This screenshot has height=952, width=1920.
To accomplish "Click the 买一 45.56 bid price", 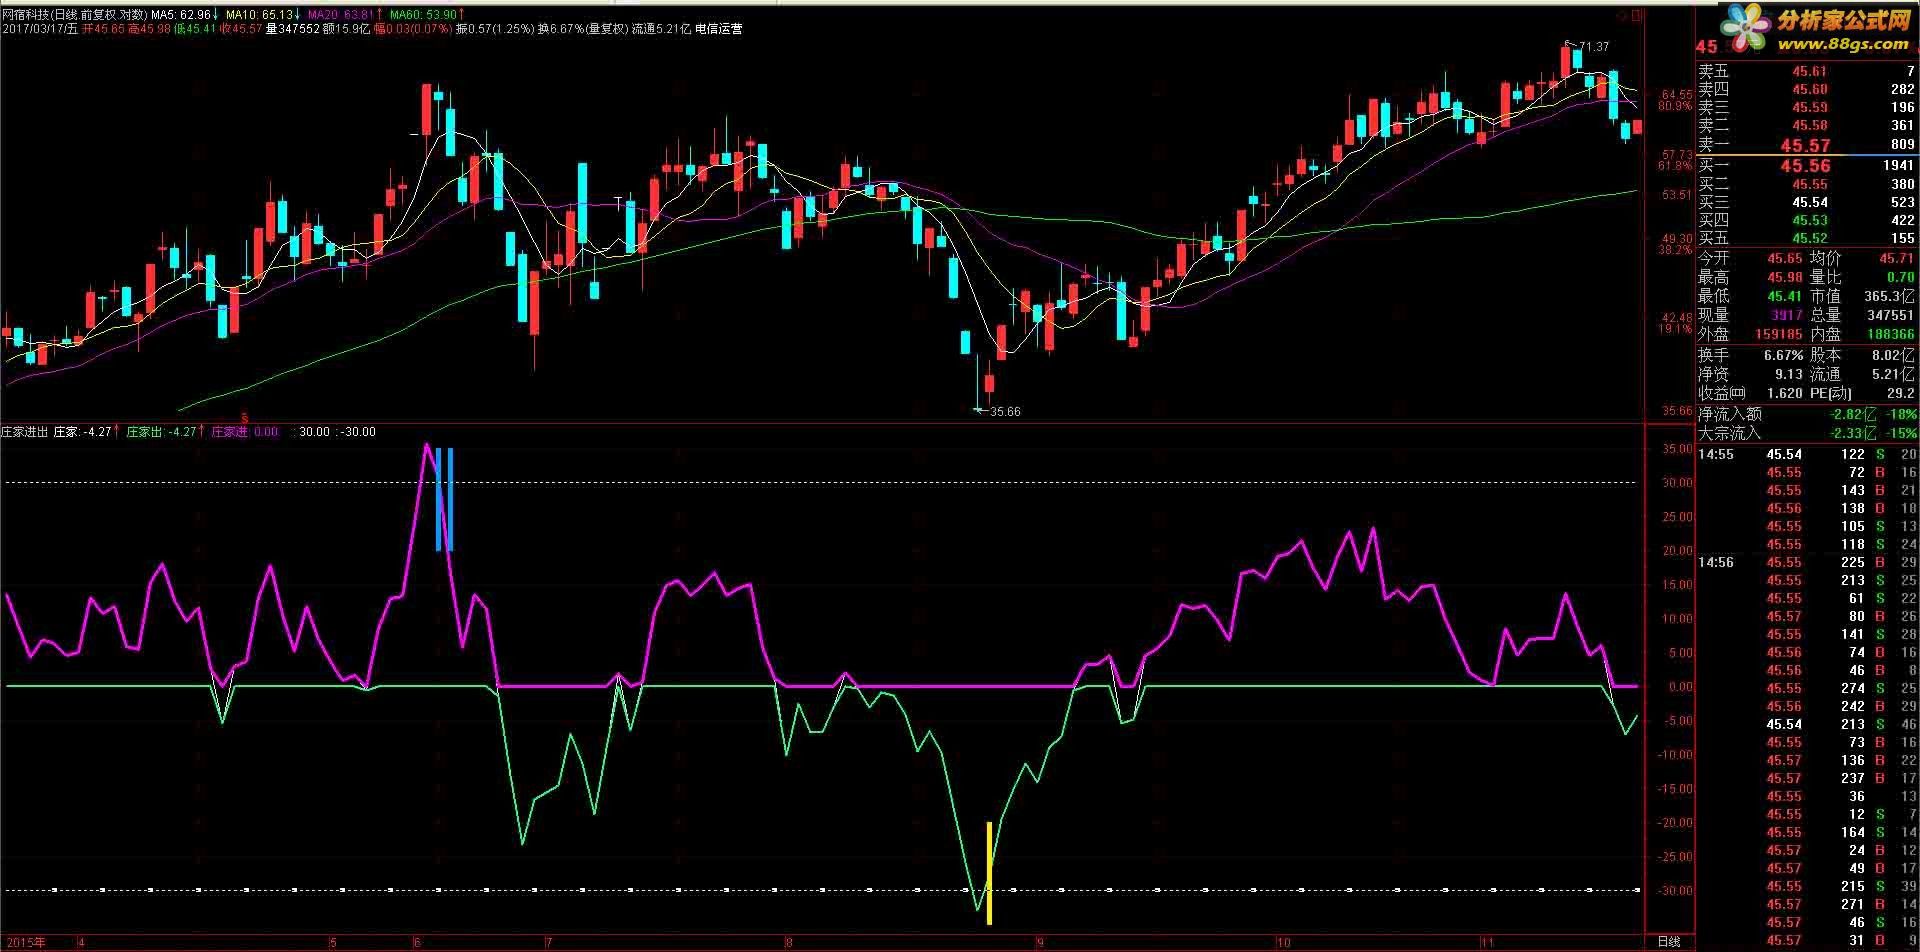I will pos(1805,166).
